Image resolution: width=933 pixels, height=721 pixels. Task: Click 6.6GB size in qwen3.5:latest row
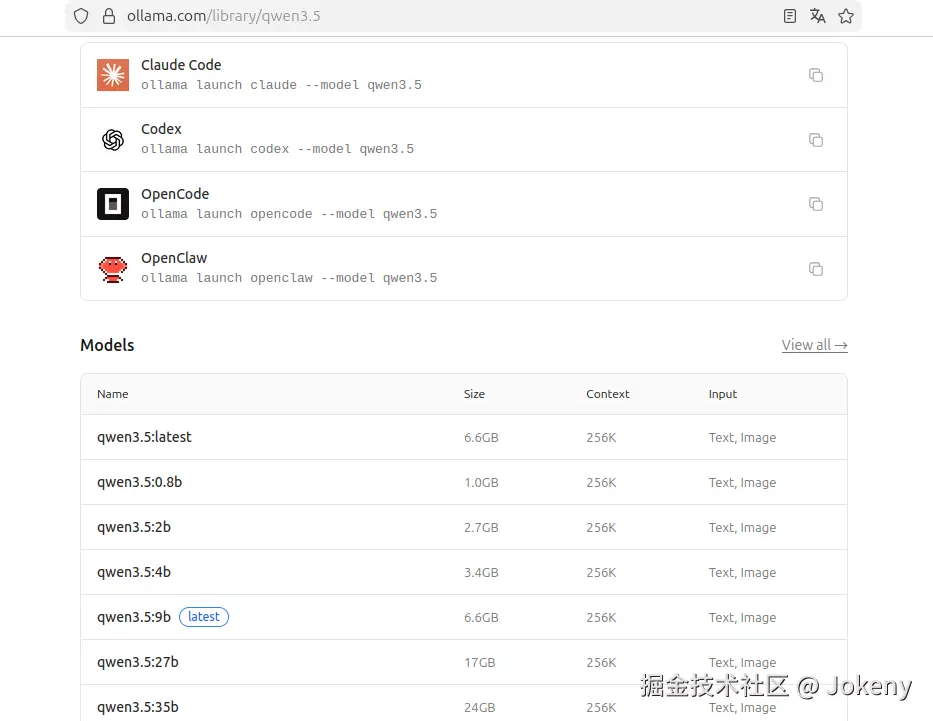pos(481,438)
